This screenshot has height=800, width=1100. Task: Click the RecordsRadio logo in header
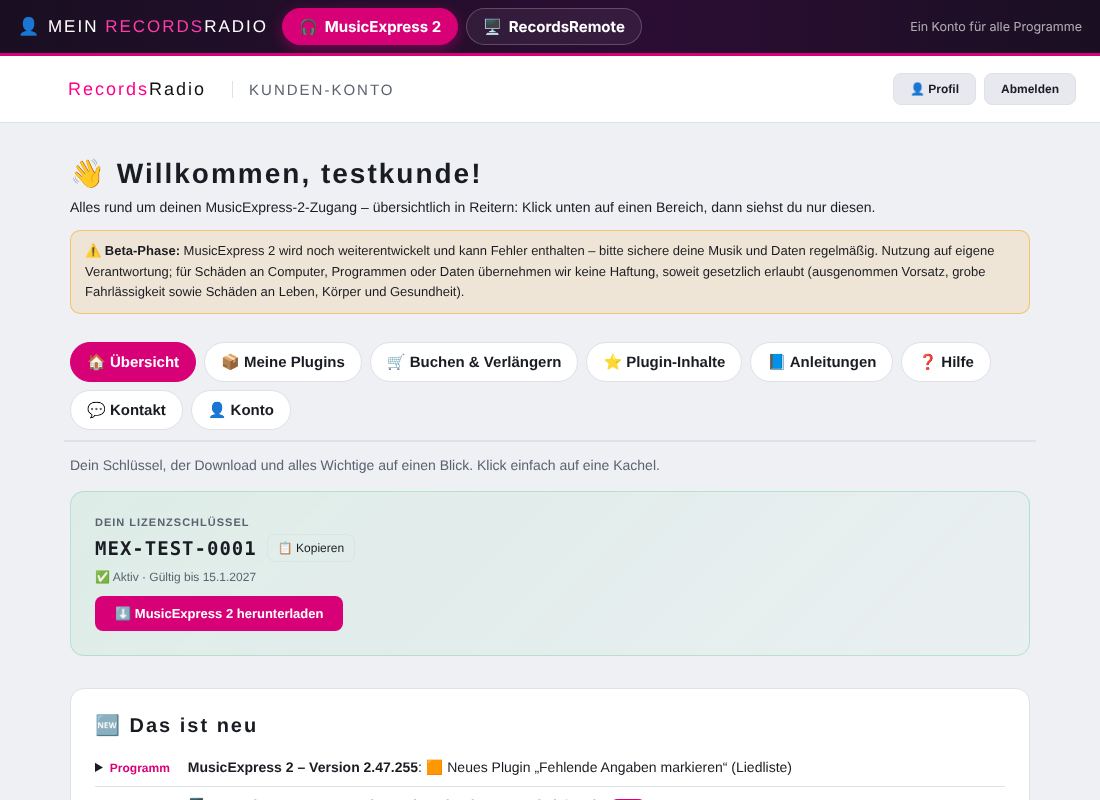[x=136, y=89]
